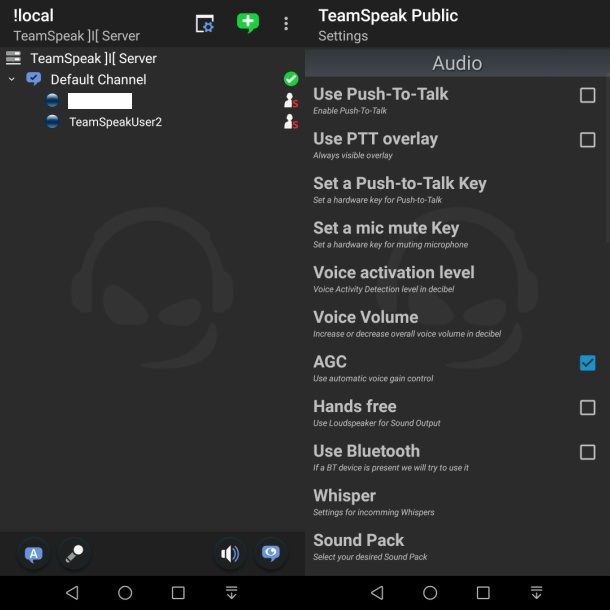Open the chat bubble button in bottom bar

(271, 554)
